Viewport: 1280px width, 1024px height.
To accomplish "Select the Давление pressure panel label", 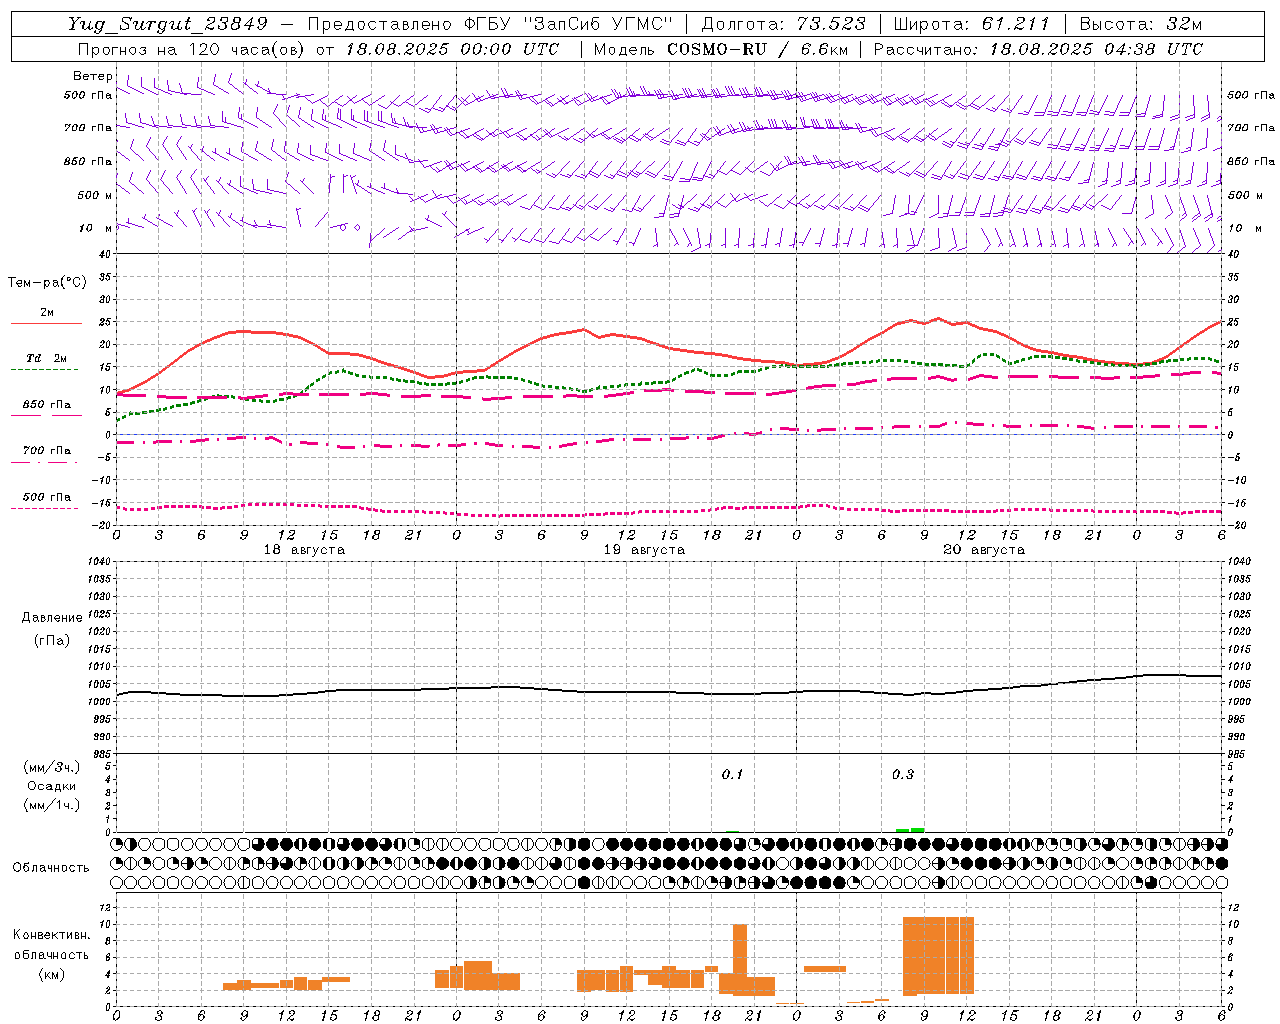I will [52, 618].
